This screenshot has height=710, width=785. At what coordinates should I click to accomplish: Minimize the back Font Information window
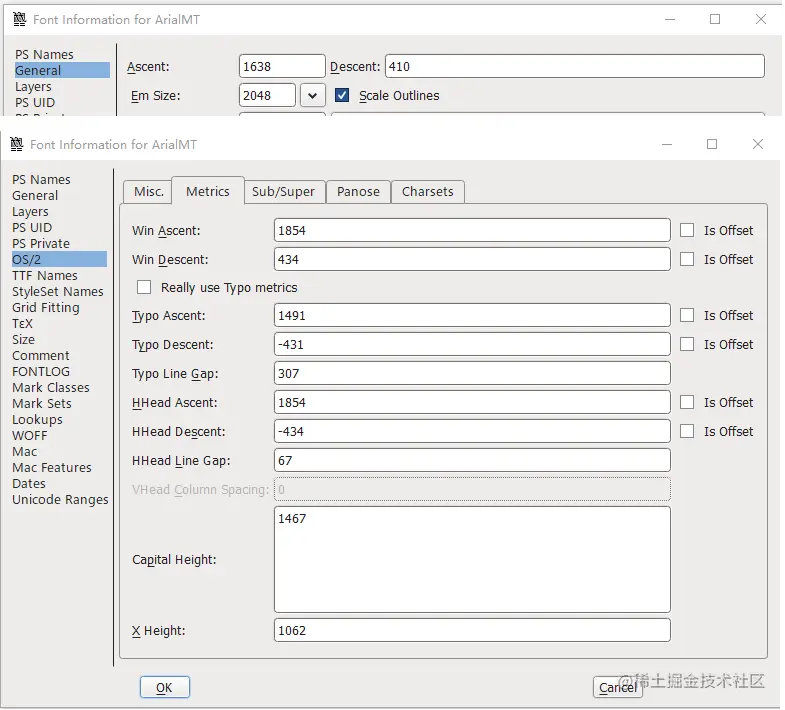click(x=670, y=19)
